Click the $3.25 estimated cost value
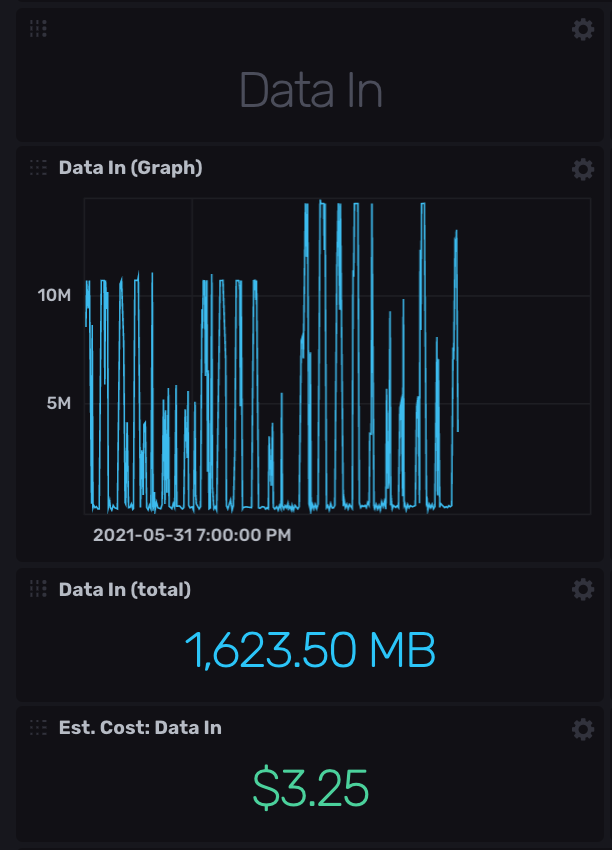The image size is (612, 850). tap(310, 789)
